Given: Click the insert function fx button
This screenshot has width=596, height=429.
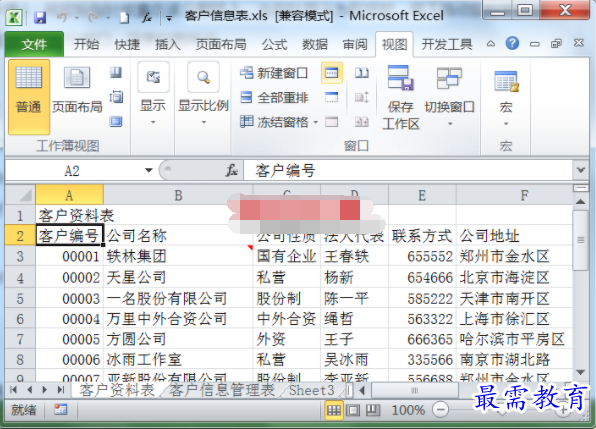Looking at the screenshot, I should [x=231, y=170].
